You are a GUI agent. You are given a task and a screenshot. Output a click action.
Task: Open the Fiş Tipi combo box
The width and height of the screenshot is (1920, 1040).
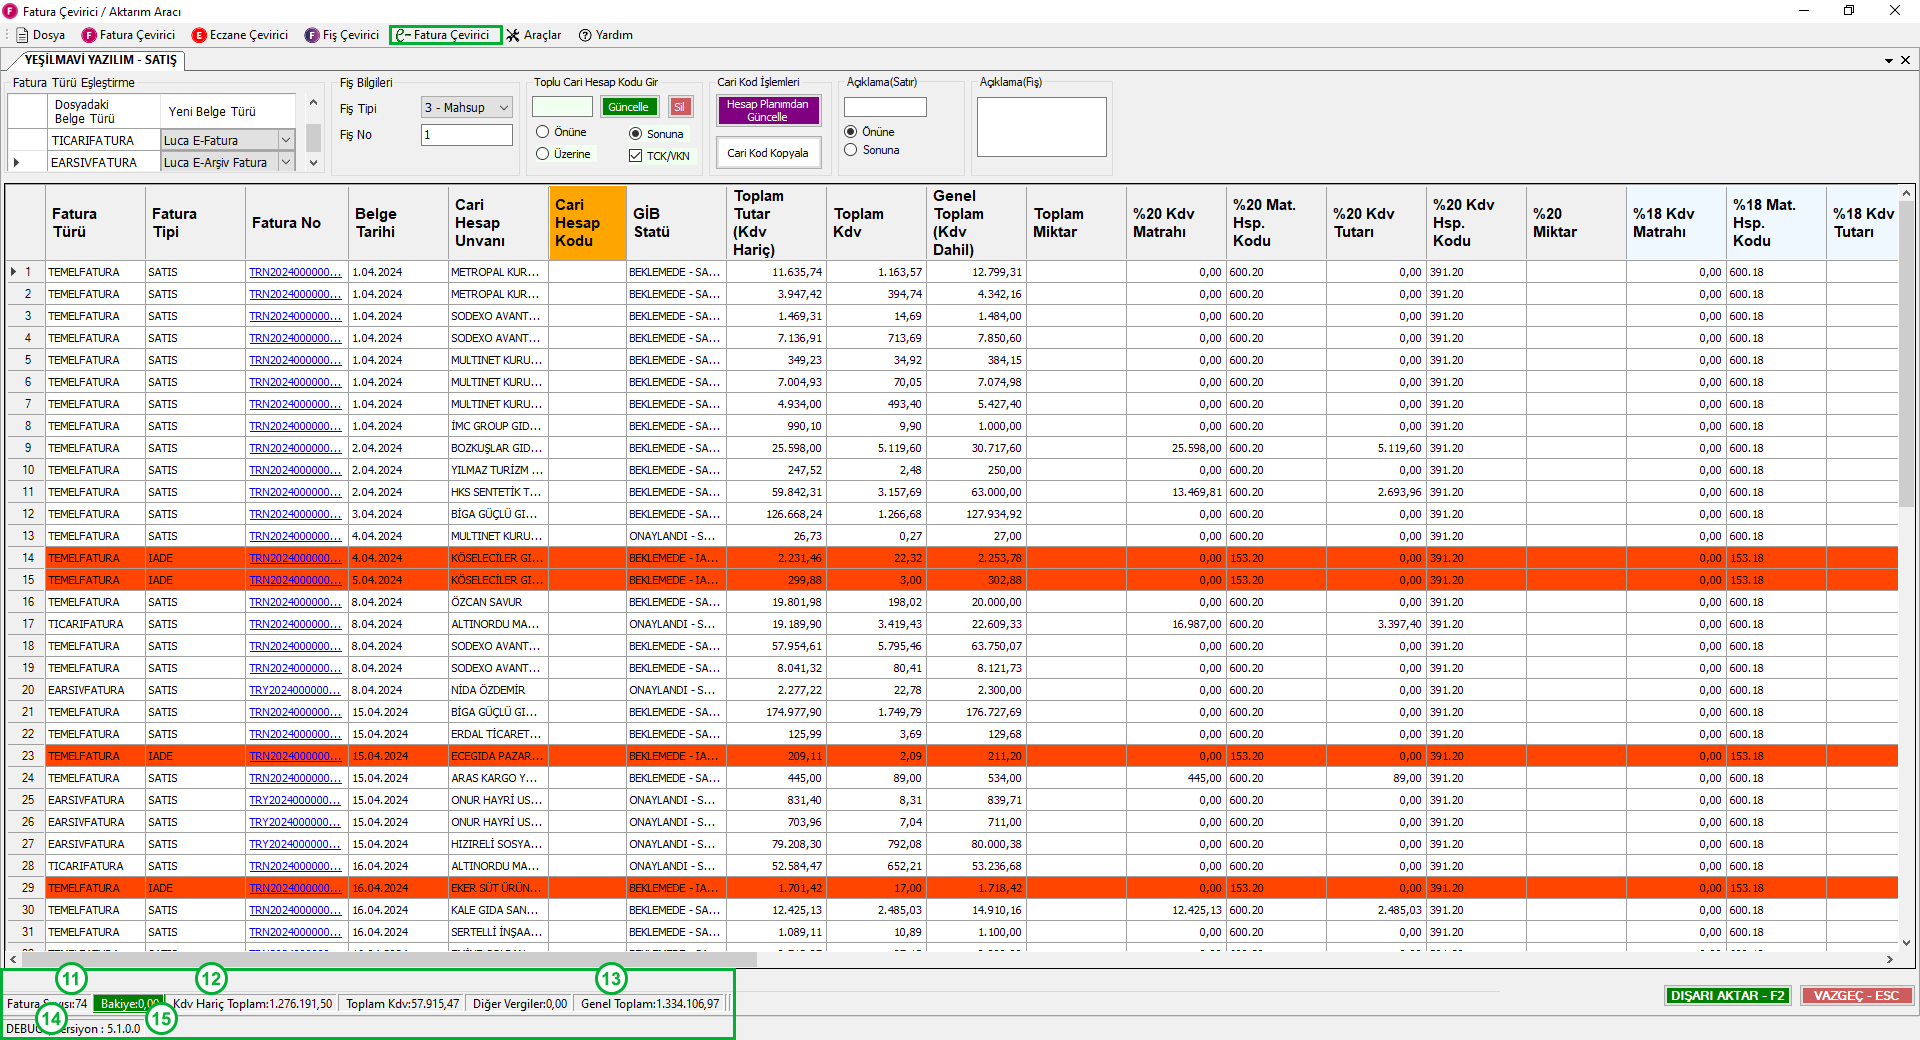click(x=467, y=107)
